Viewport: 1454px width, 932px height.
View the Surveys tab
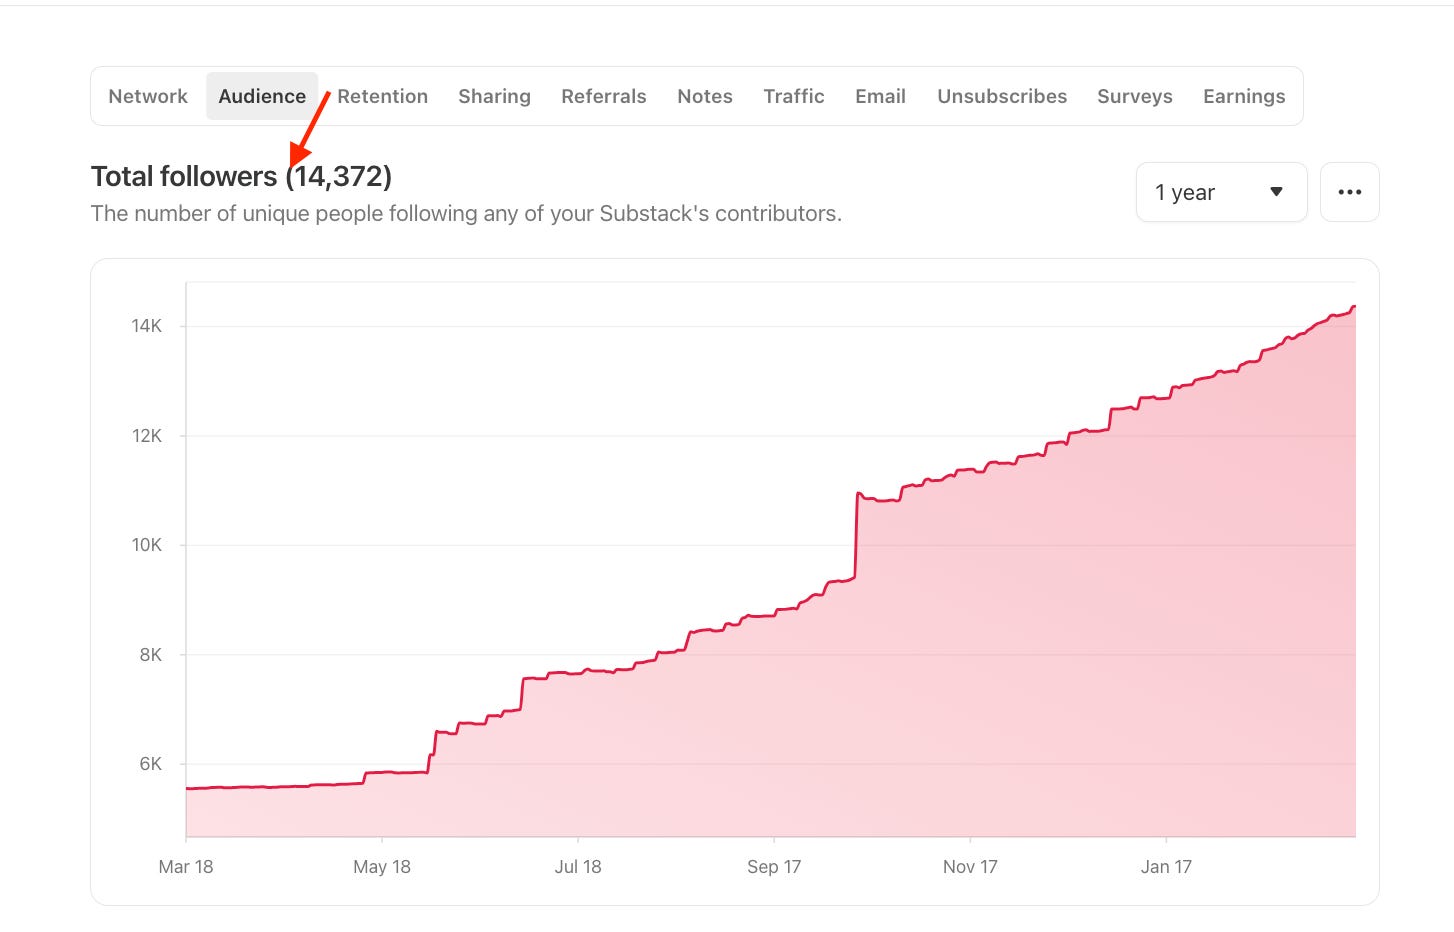[x=1134, y=96]
